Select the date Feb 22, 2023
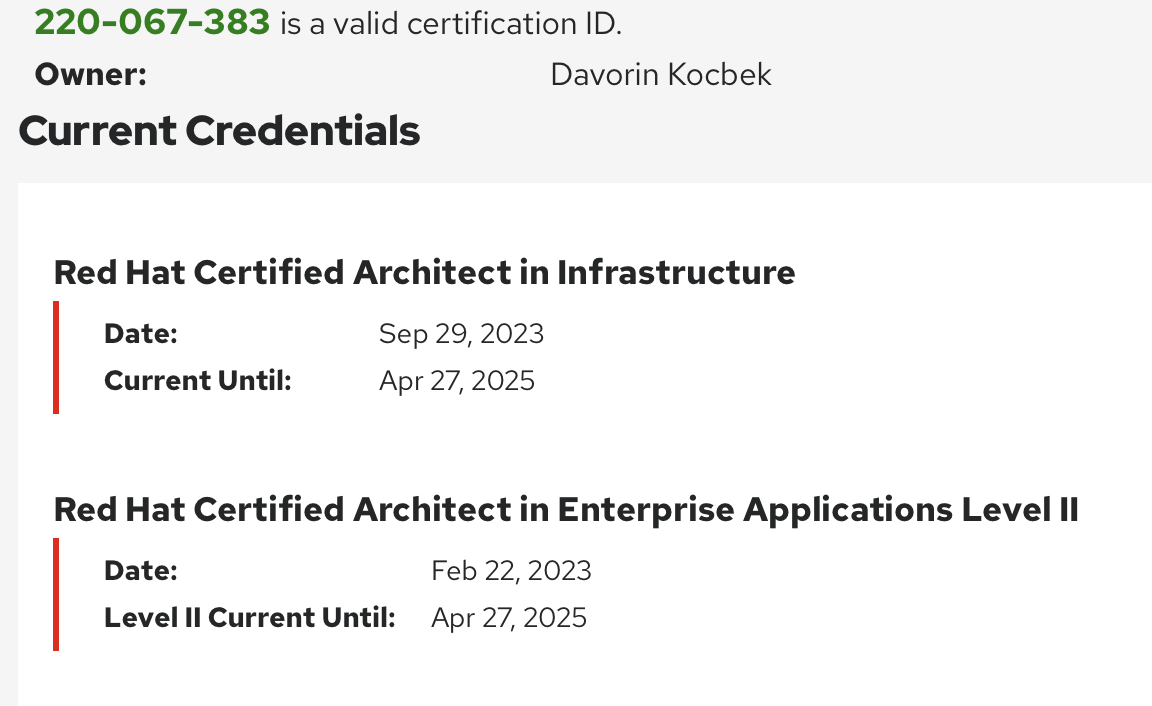Screen dimensions: 1152x706 (511, 571)
